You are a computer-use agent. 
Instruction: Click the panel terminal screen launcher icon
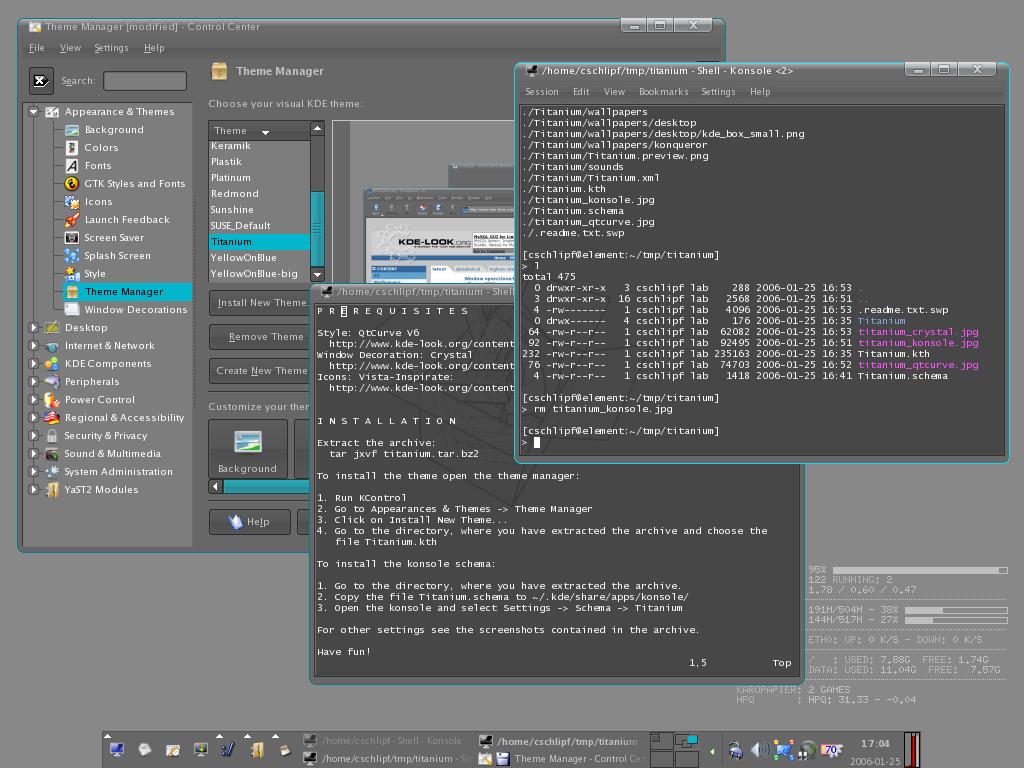click(x=200, y=750)
